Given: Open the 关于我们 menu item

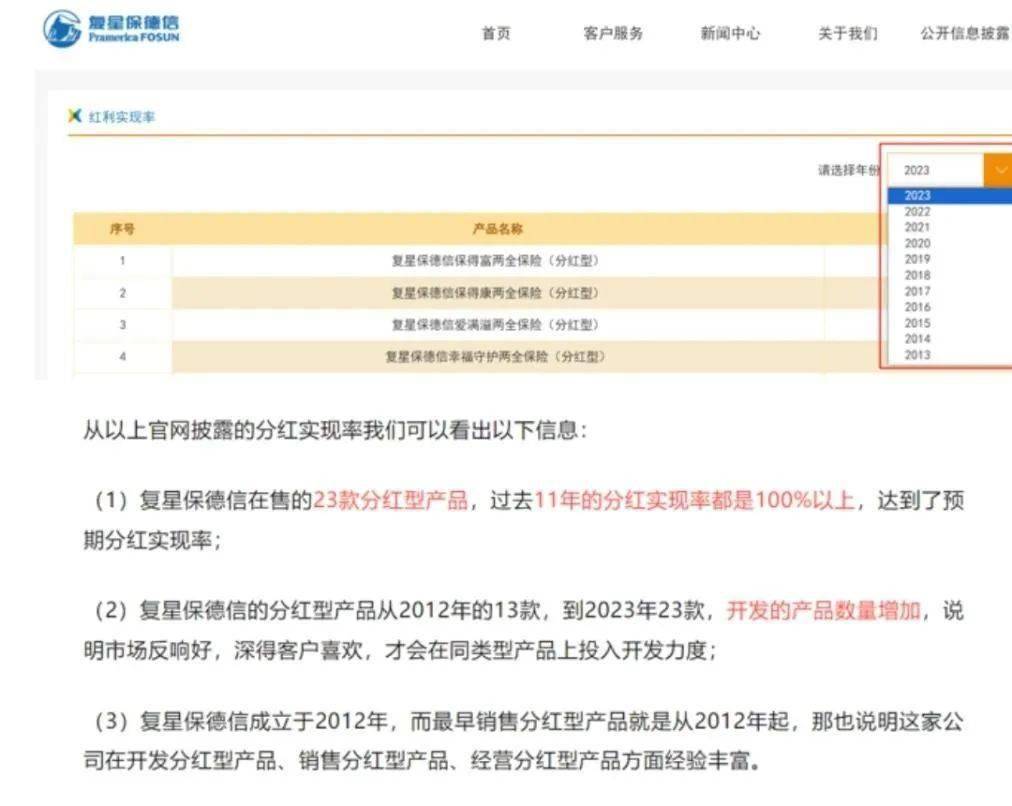Looking at the screenshot, I should pos(847,33).
